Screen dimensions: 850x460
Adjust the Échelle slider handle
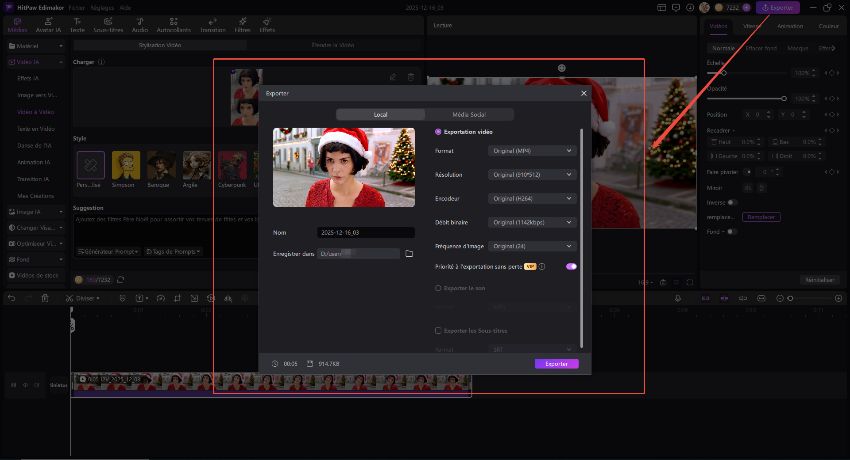723,73
